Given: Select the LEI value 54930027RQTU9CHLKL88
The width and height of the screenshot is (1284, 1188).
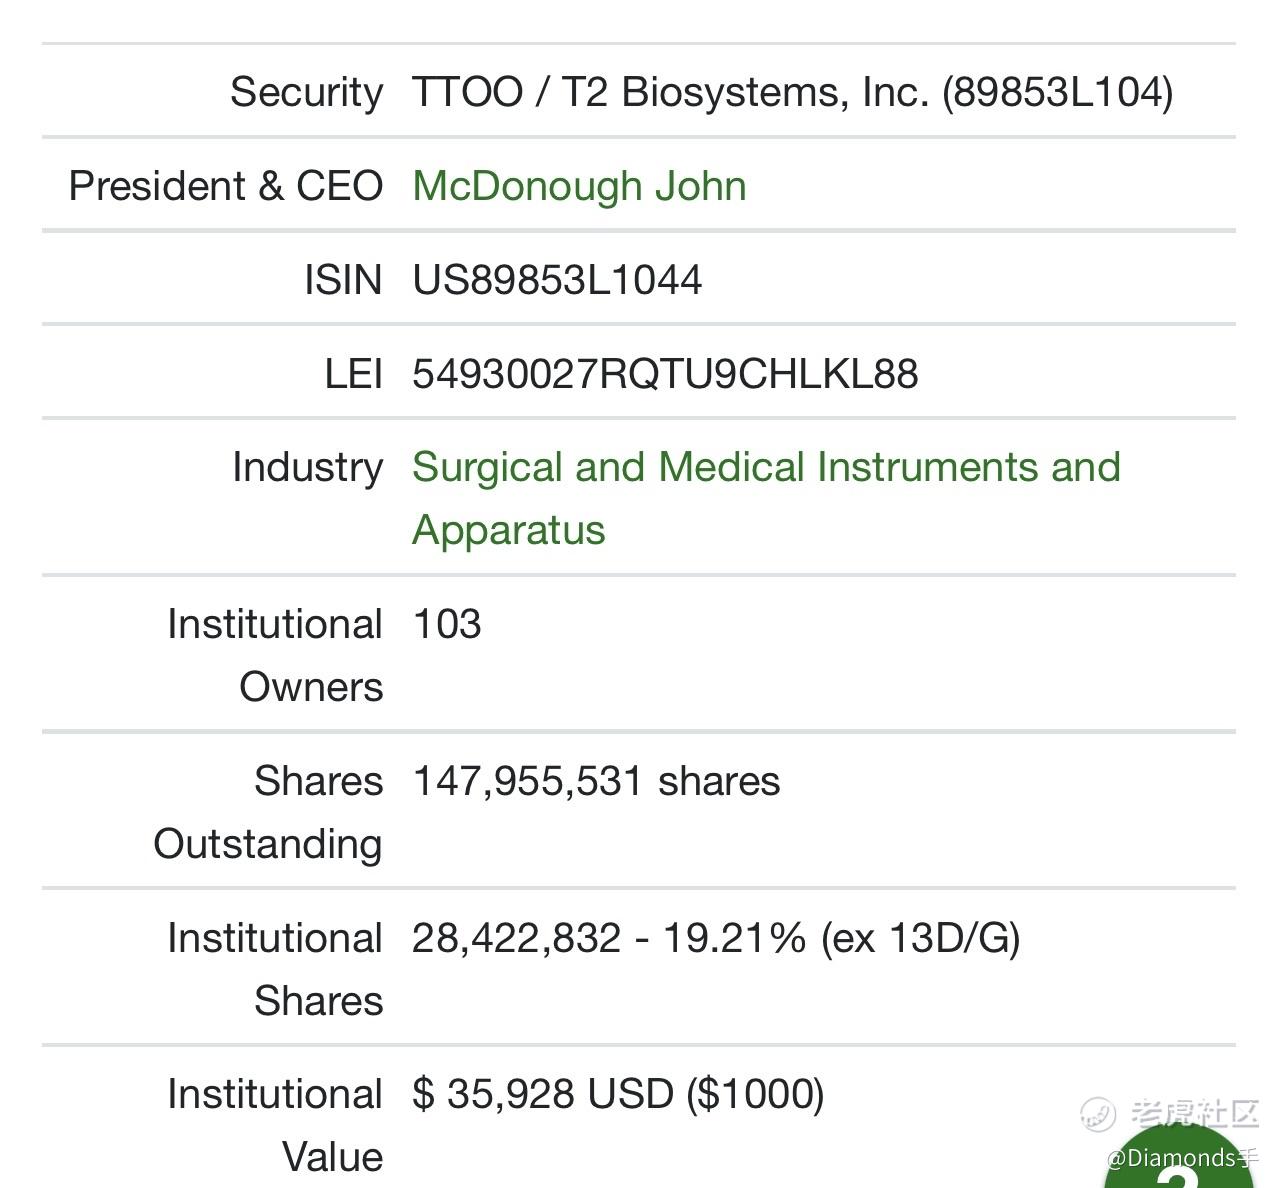Looking at the screenshot, I should coord(665,374).
